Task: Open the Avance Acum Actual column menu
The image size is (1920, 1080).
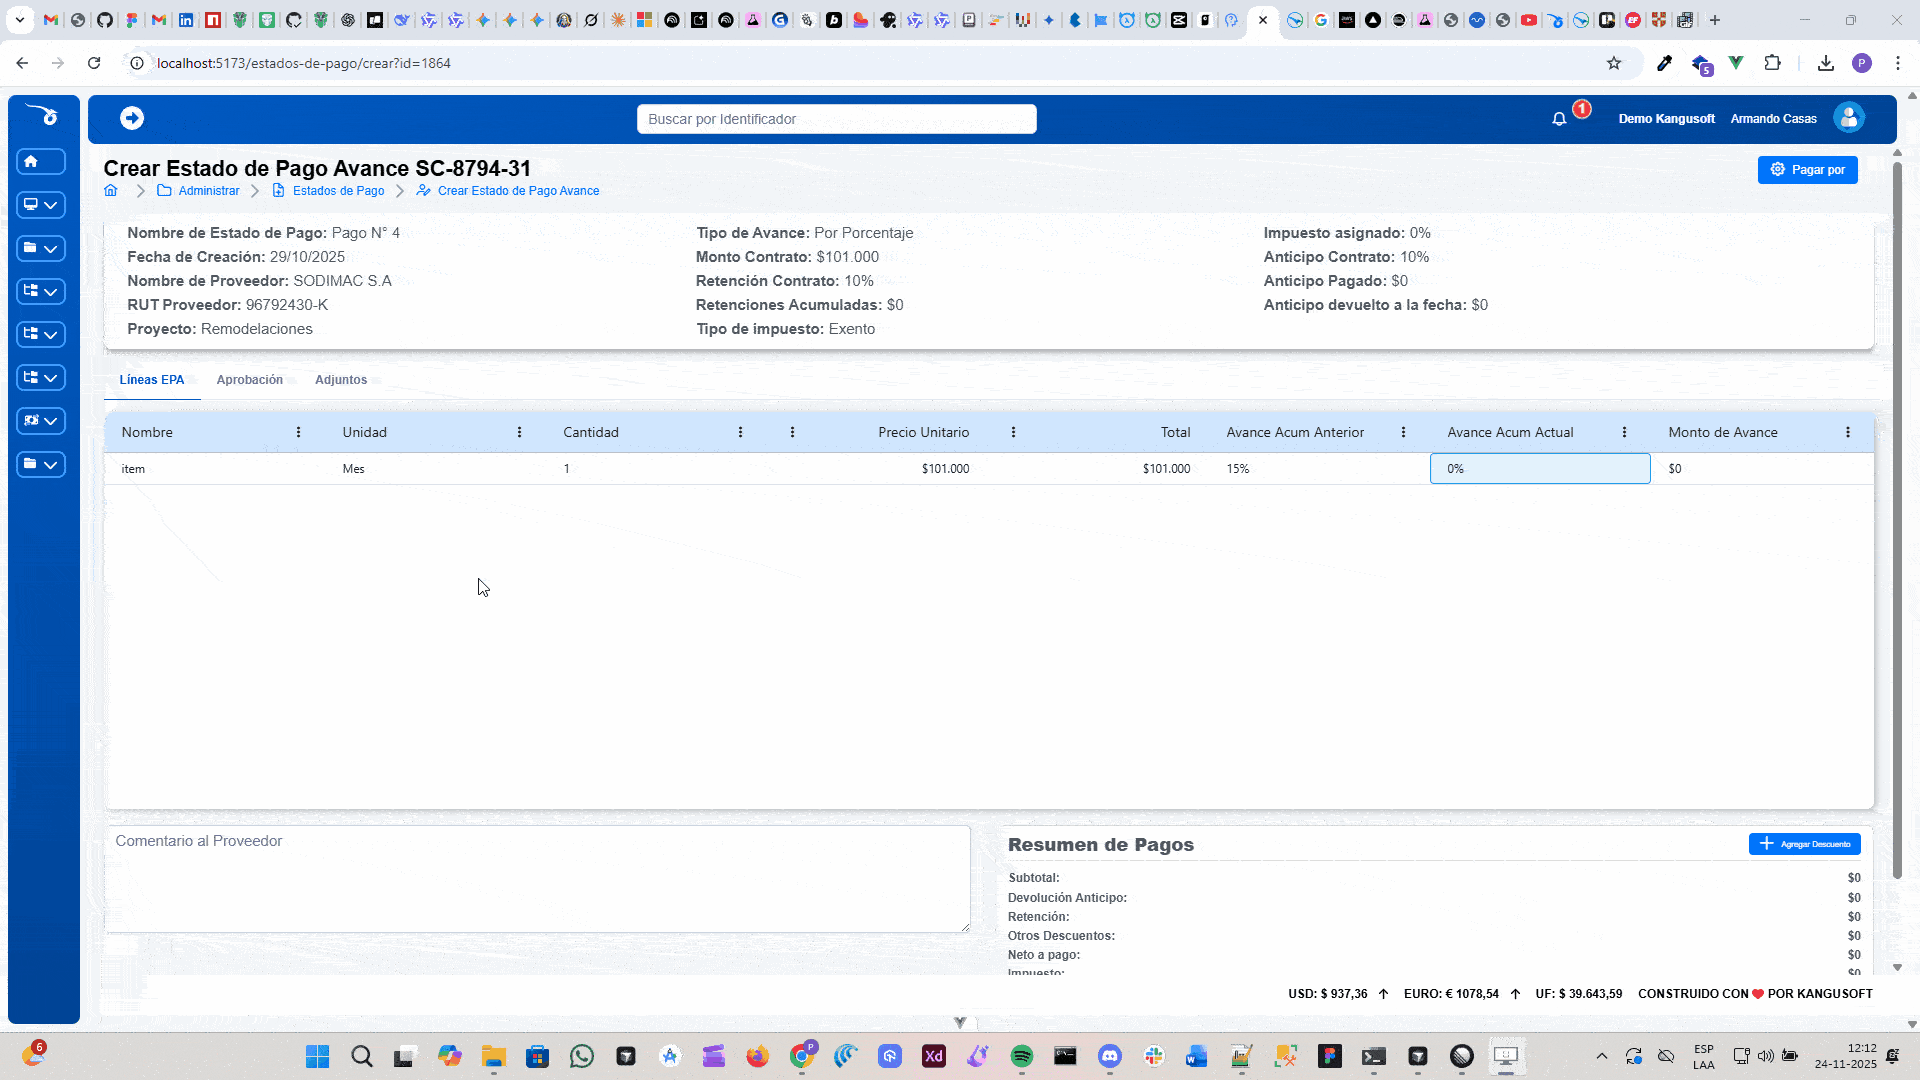Action: click(1624, 432)
